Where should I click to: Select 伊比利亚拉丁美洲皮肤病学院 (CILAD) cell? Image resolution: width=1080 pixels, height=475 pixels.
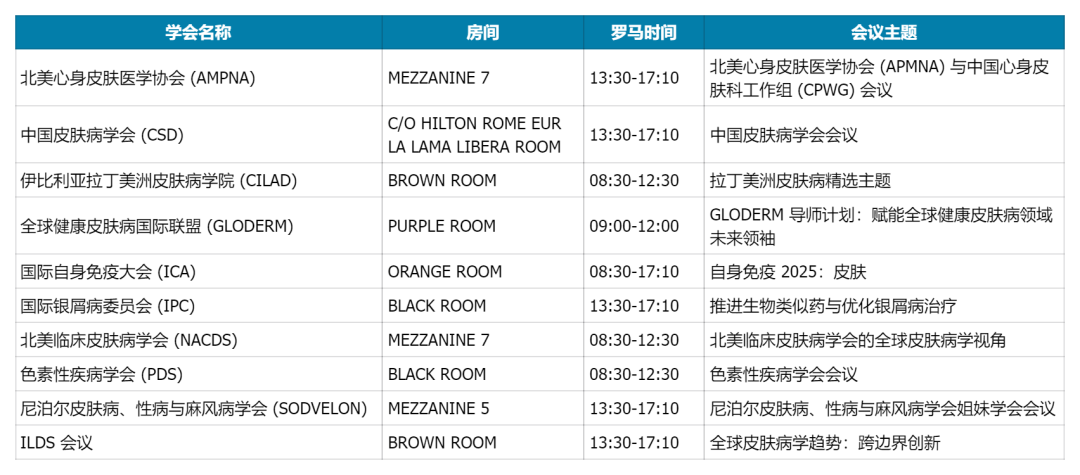(198, 180)
